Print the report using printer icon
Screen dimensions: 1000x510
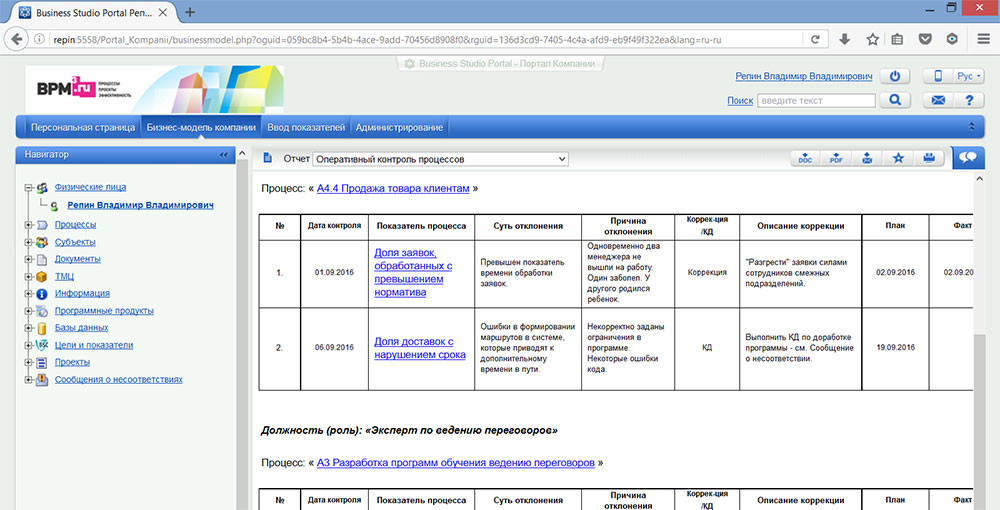click(928, 159)
